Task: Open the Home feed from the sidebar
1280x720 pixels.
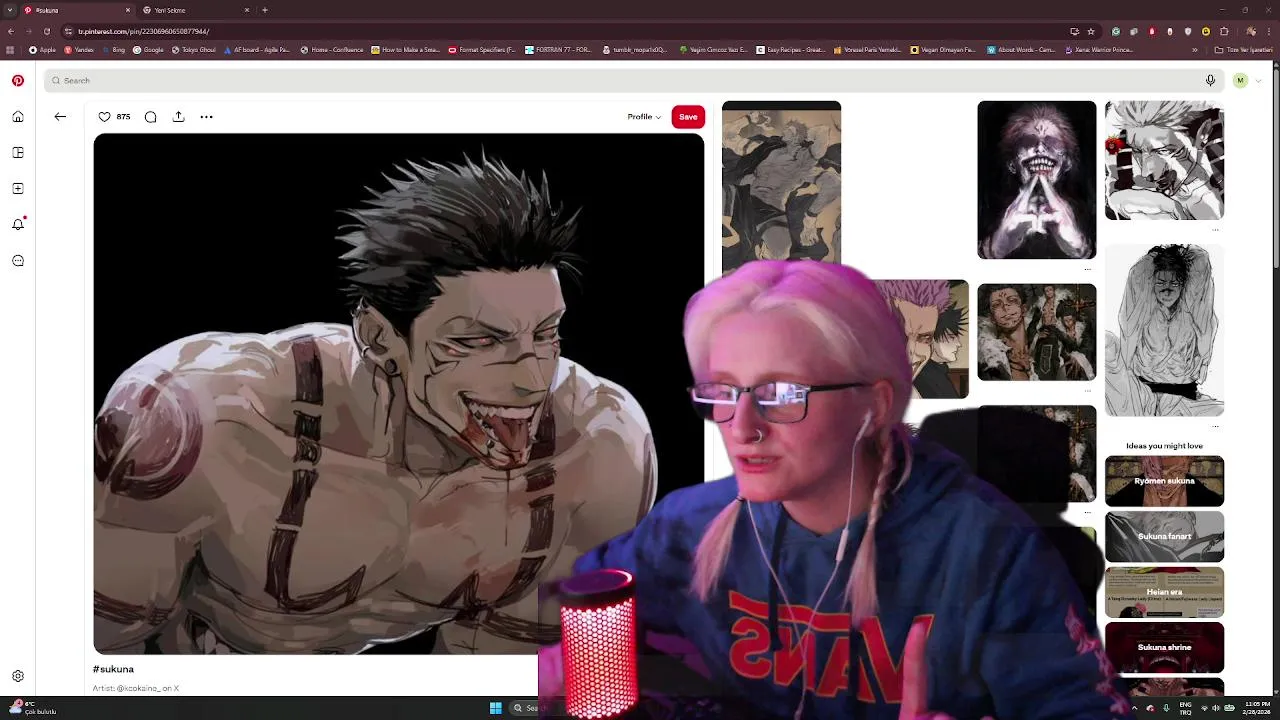Action: tap(18, 117)
